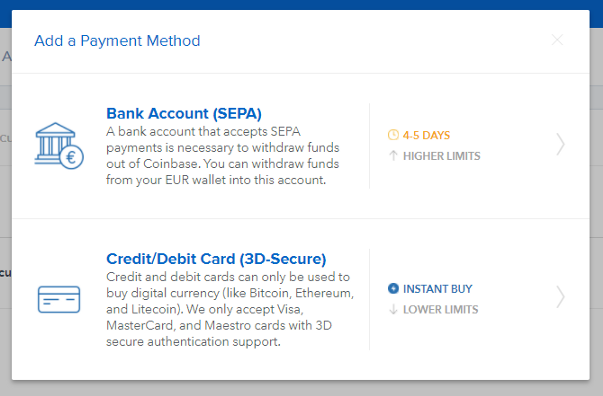Open Bank Account option via right chevron
The image size is (603, 396).
click(560, 144)
